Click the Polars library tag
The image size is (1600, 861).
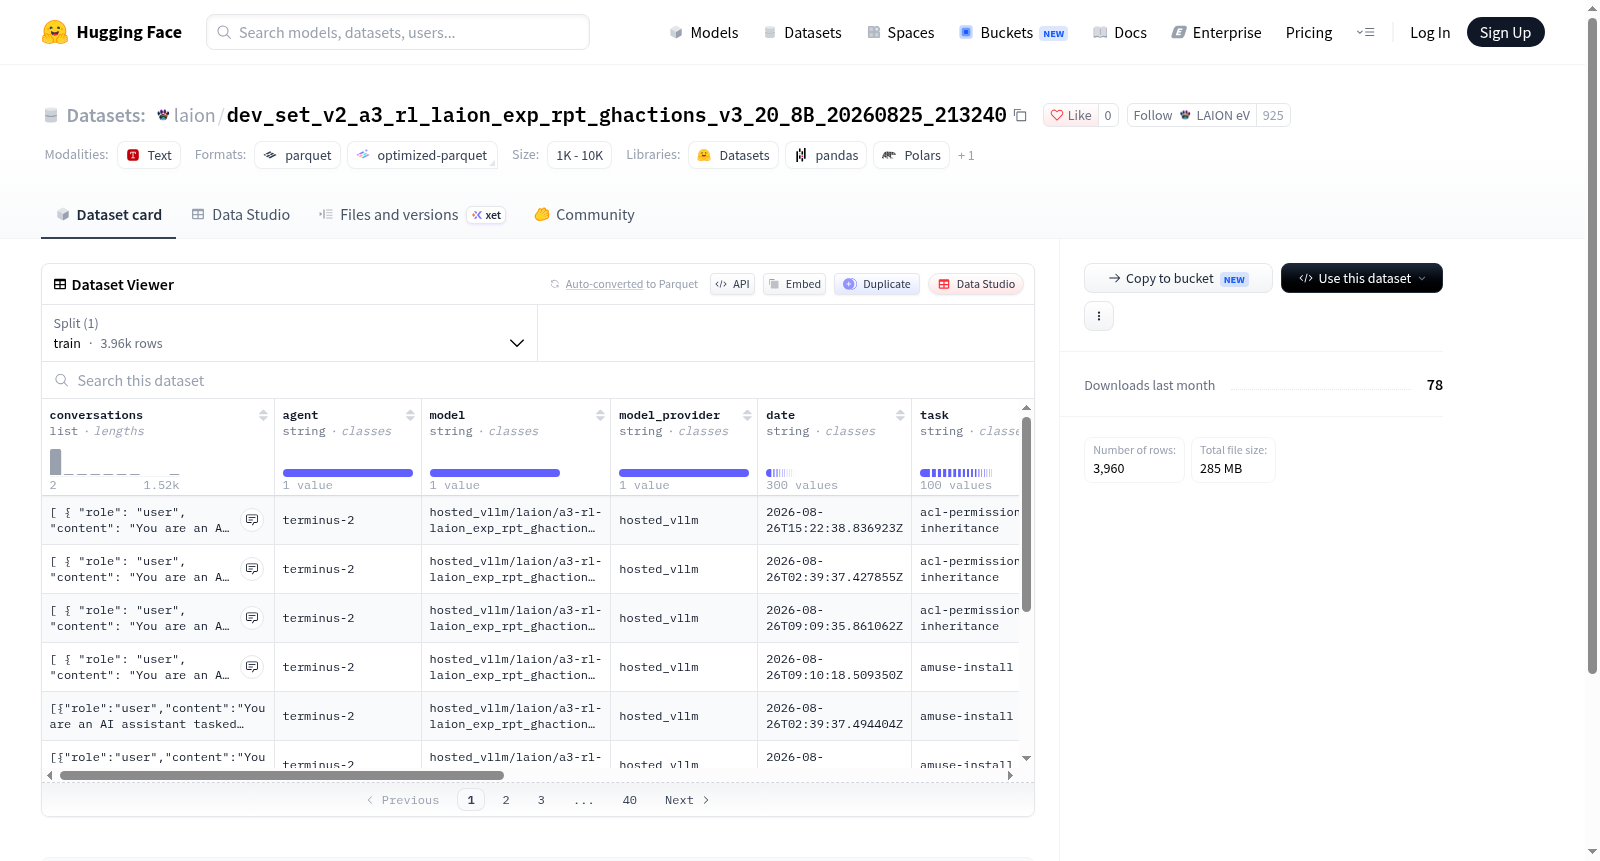912,155
